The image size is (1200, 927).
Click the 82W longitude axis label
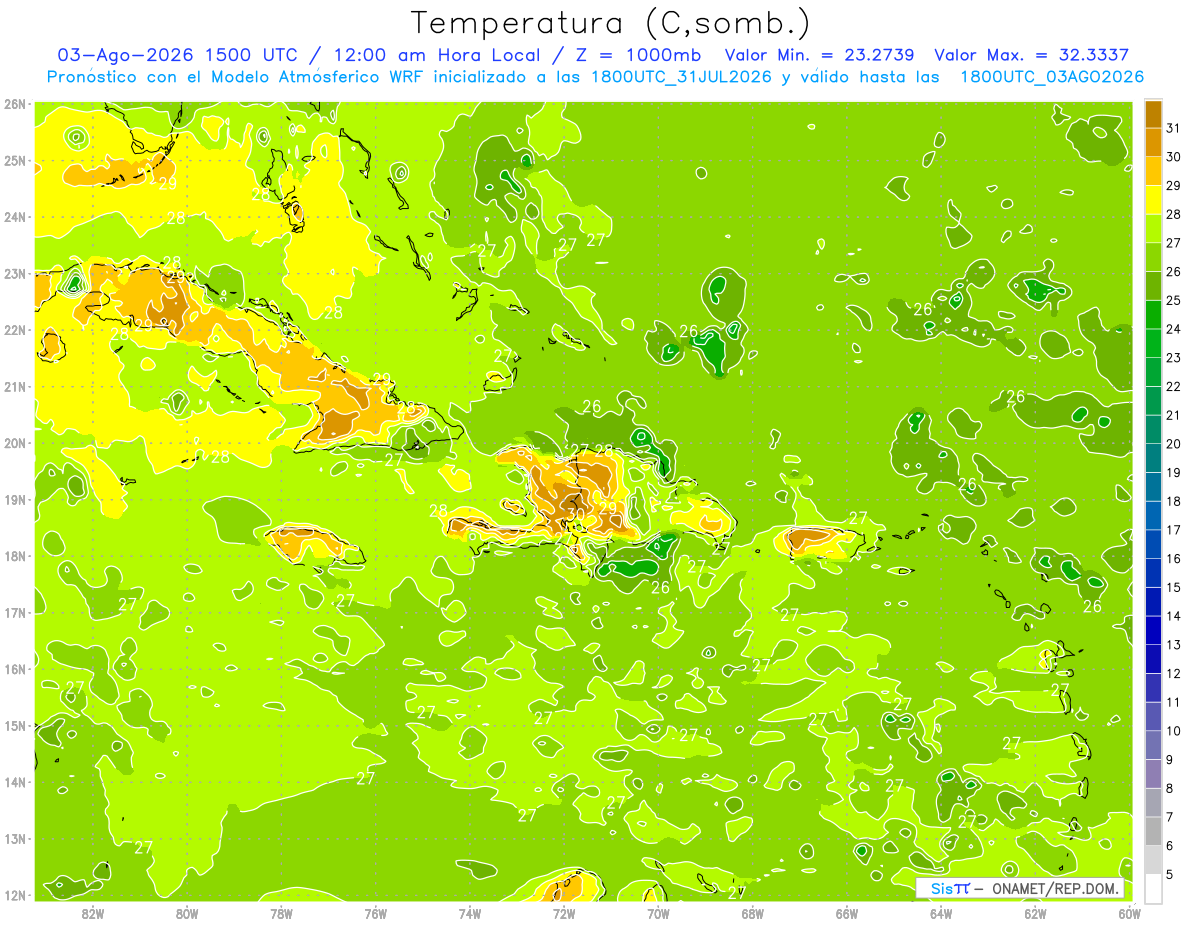tap(93, 913)
